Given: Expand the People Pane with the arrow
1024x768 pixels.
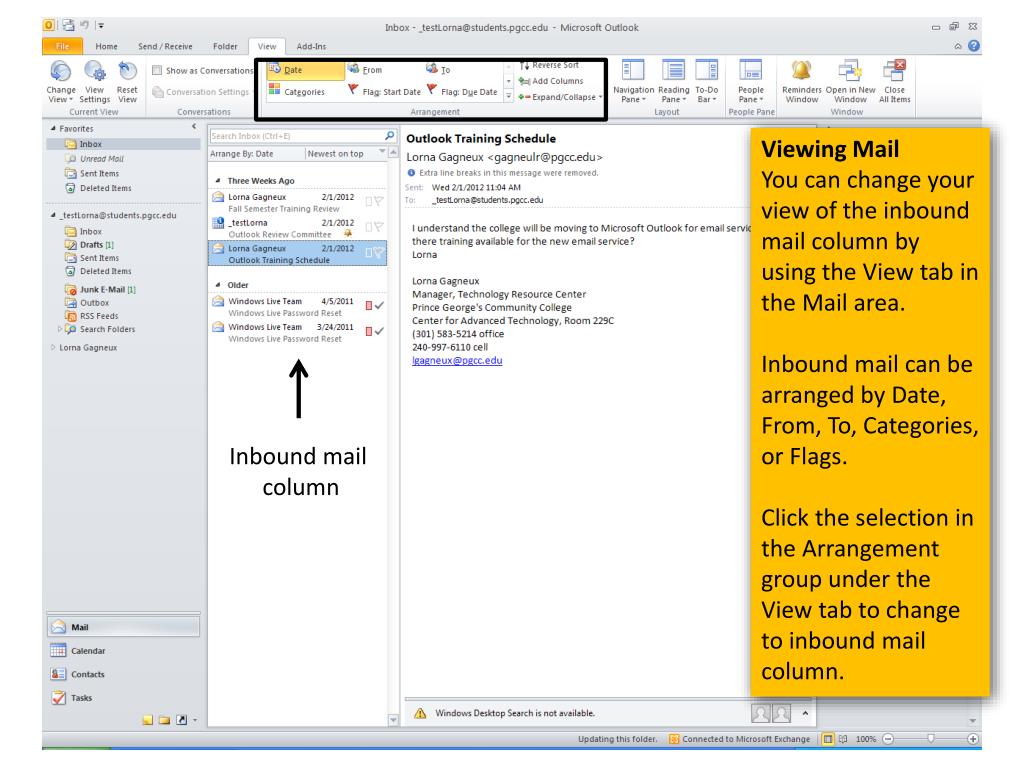Looking at the screenshot, I should tap(805, 713).
